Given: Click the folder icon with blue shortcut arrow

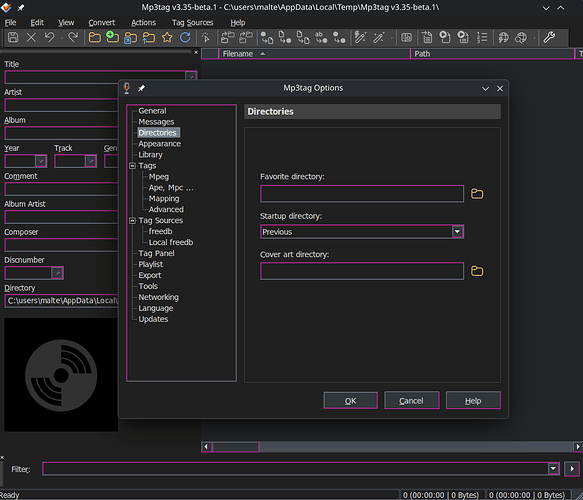Looking at the screenshot, I should pyautogui.click(x=131, y=38).
